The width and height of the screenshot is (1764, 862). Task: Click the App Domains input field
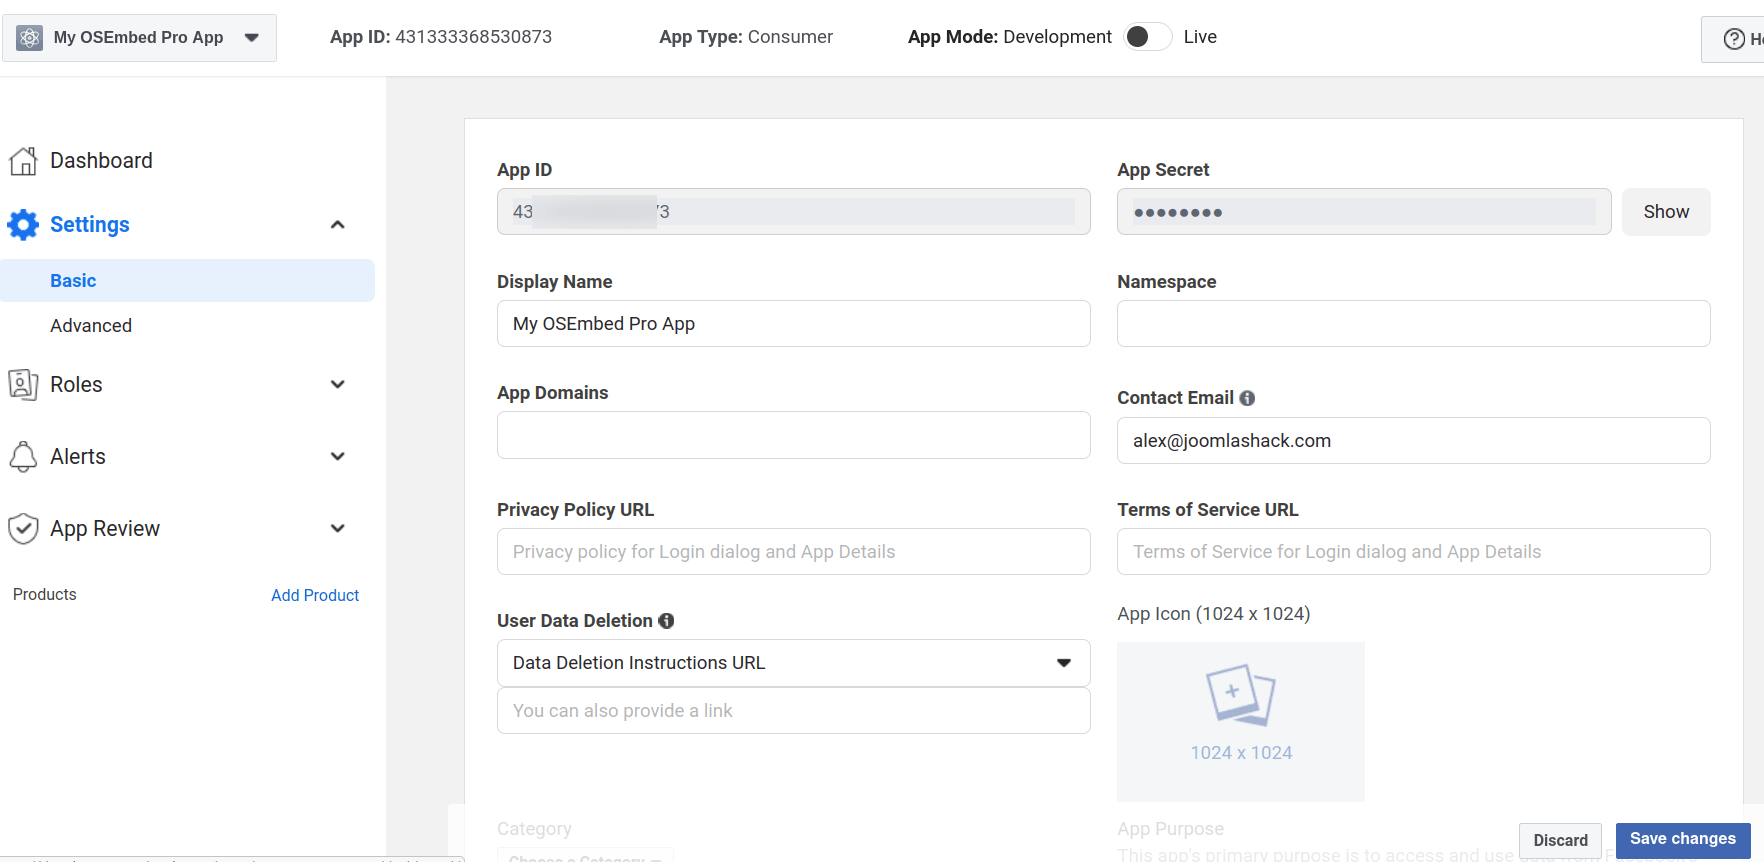coord(794,435)
